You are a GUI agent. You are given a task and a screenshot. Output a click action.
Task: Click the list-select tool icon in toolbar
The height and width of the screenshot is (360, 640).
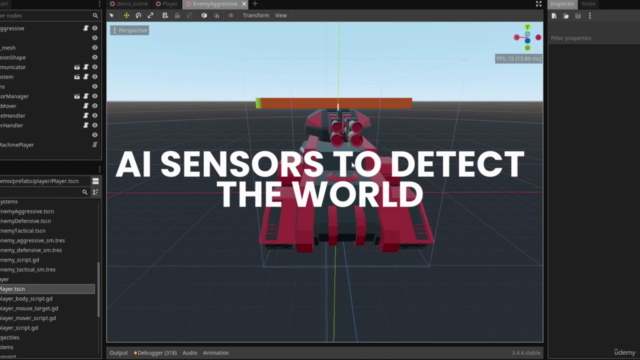(165, 16)
